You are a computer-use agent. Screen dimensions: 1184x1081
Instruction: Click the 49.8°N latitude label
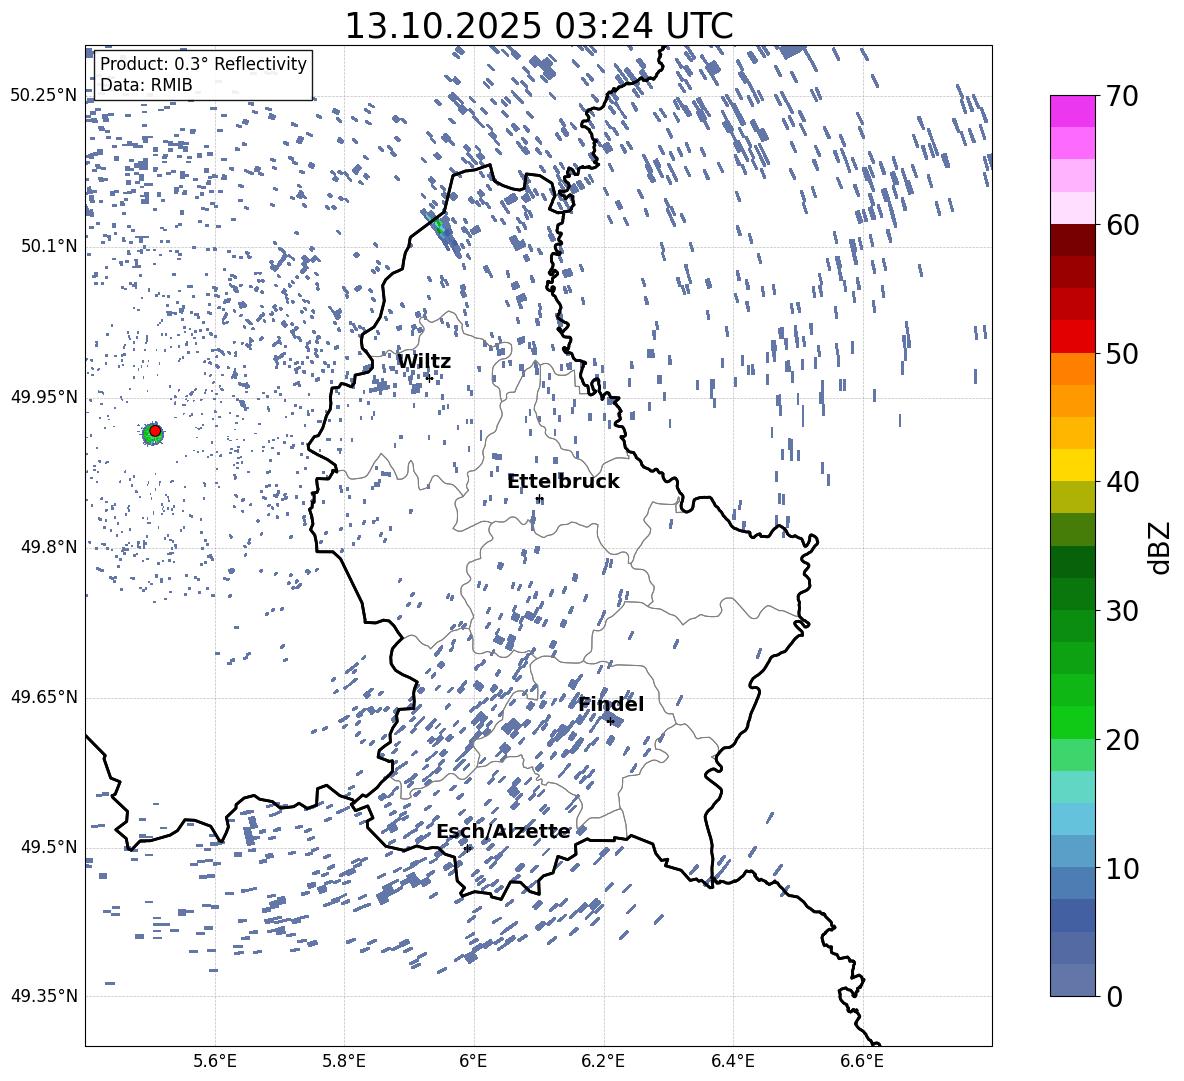pyautogui.click(x=48, y=547)
